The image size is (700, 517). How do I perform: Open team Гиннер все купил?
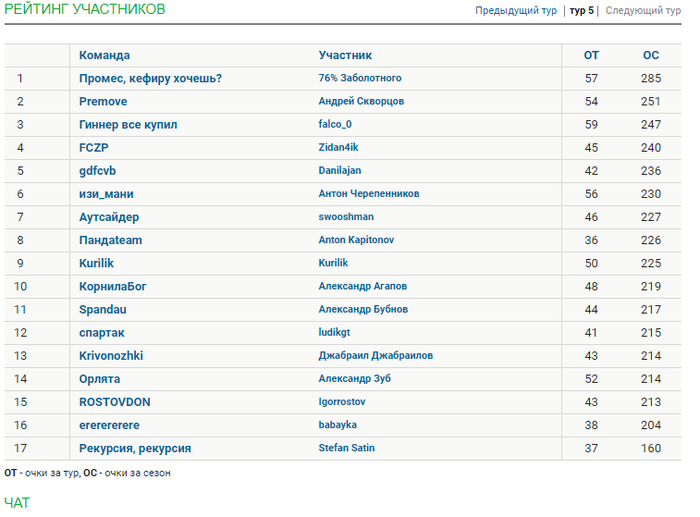click(128, 125)
